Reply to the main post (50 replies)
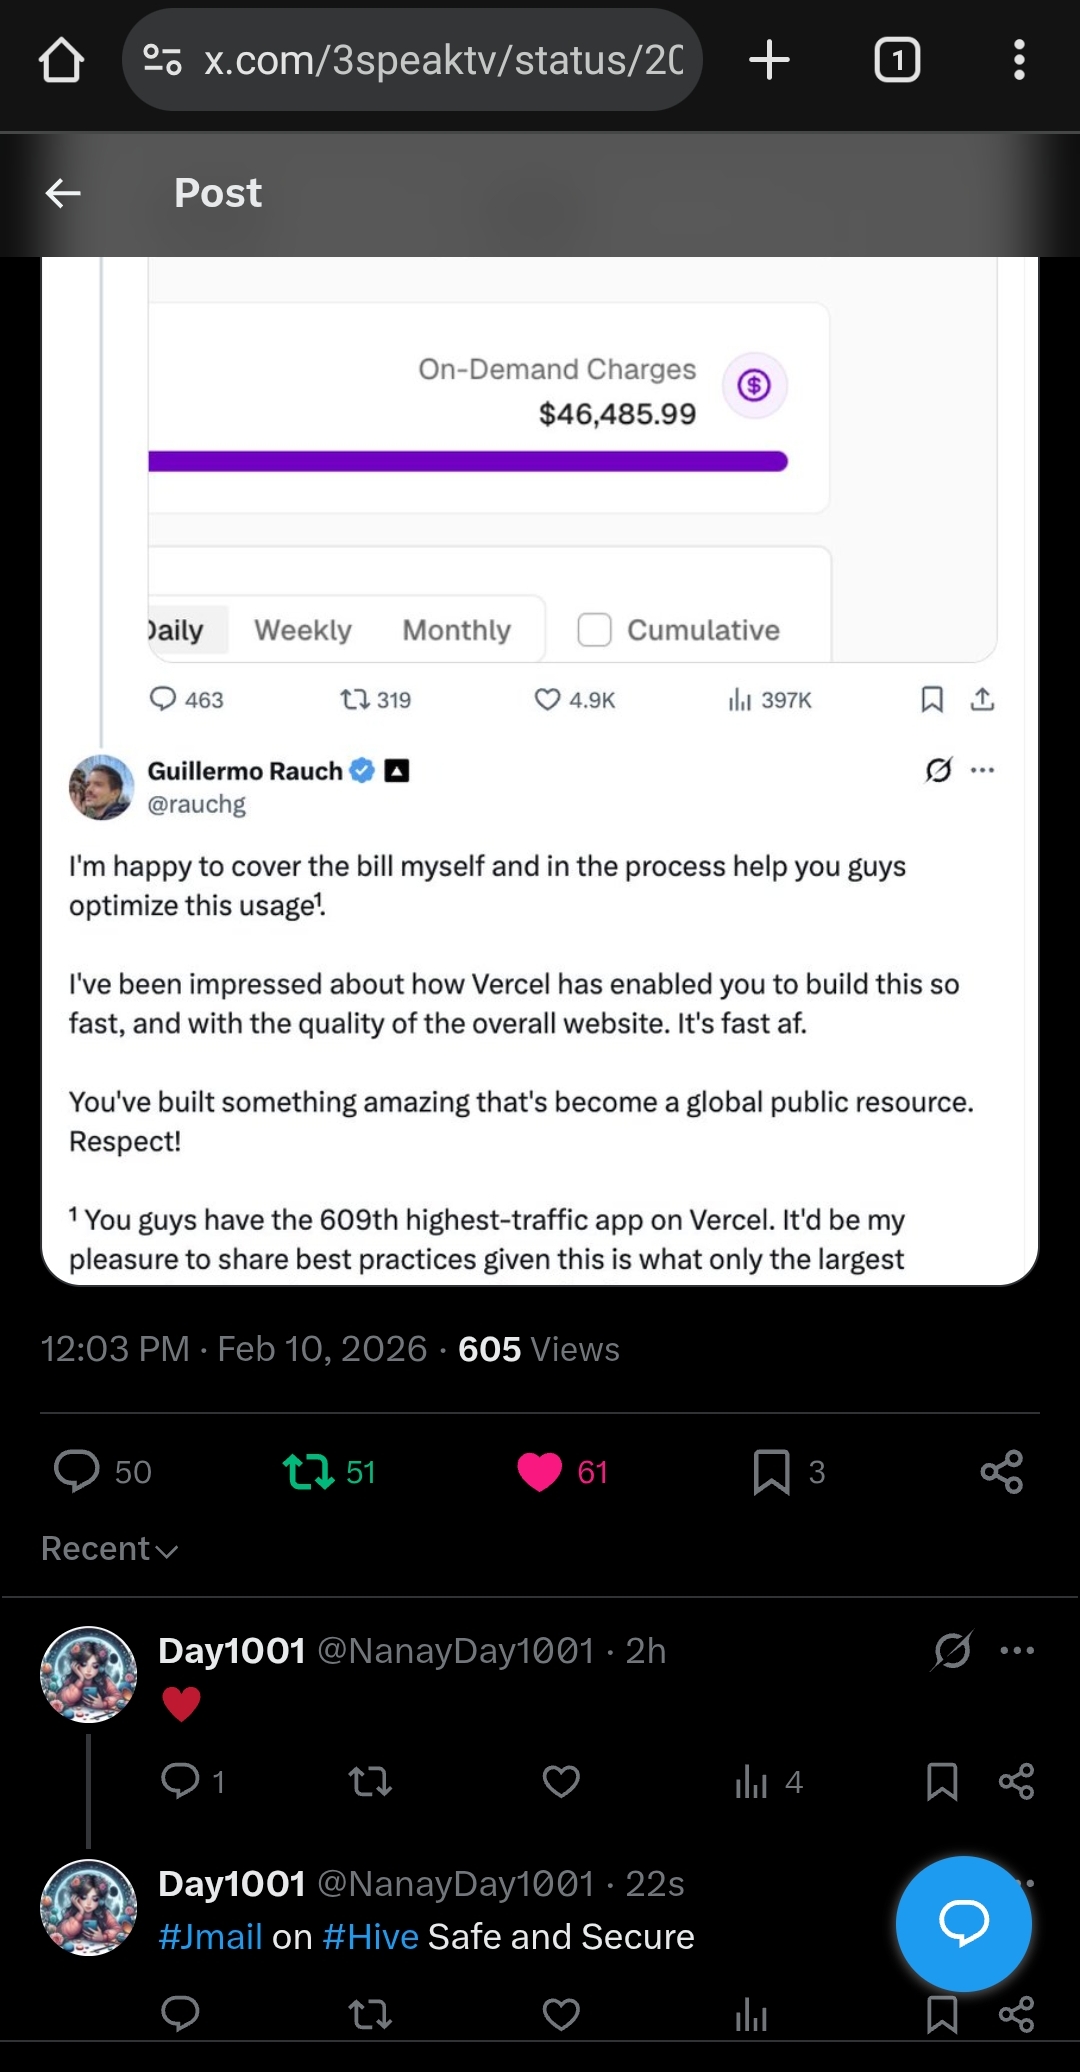Screen dimensions: 1080x2072 click(x=76, y=1471)
